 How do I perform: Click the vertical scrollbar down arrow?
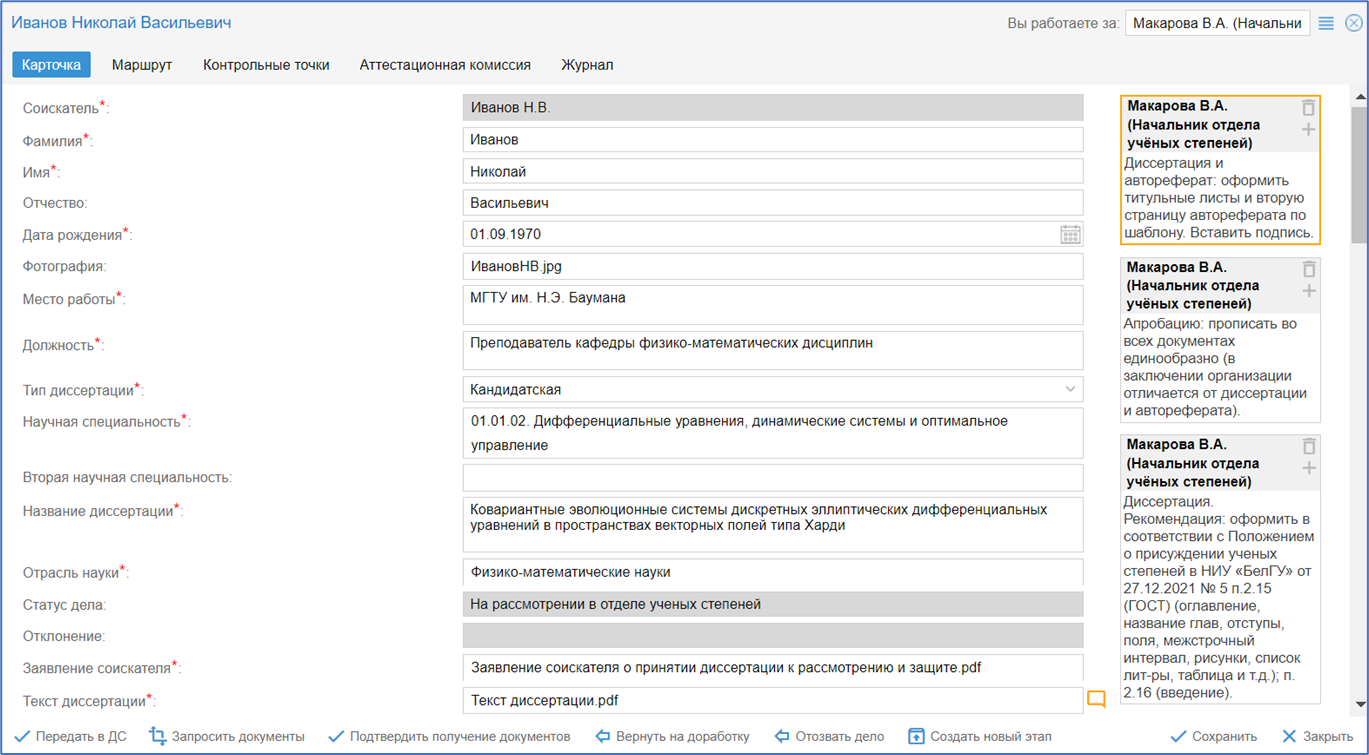[1359, 704]
